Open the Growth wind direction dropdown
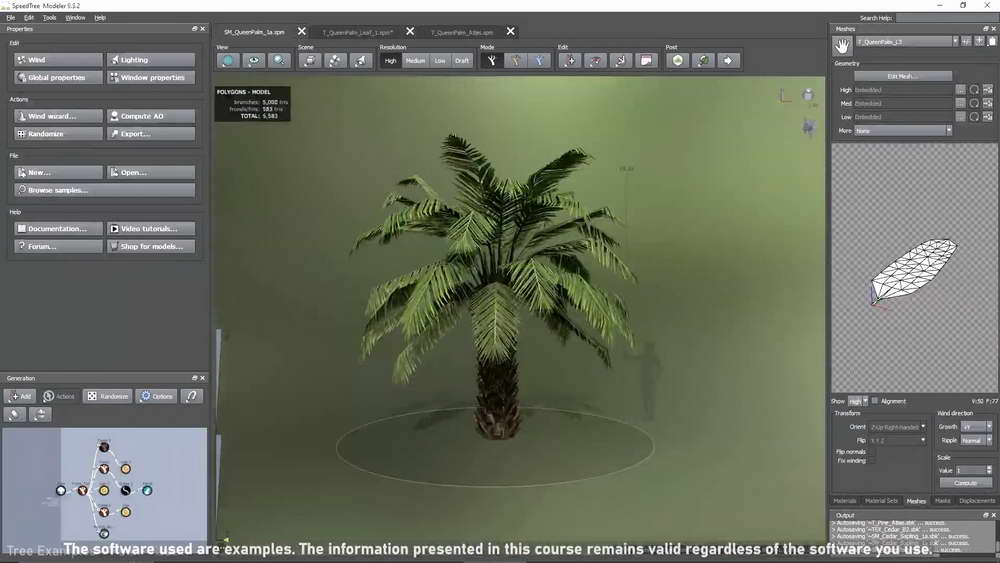This screenshot has width=1000, height=563. 976,427
